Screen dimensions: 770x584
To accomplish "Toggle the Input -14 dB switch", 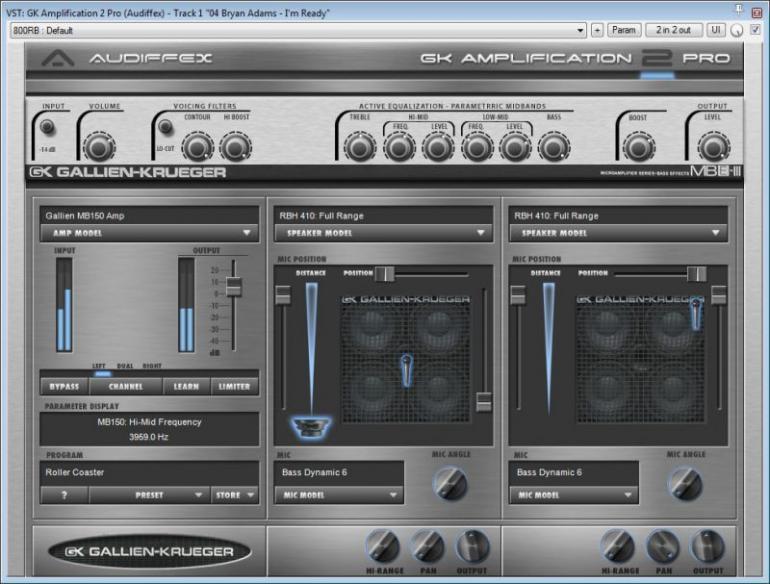I will pyautogui.click(x=47, y=127).
